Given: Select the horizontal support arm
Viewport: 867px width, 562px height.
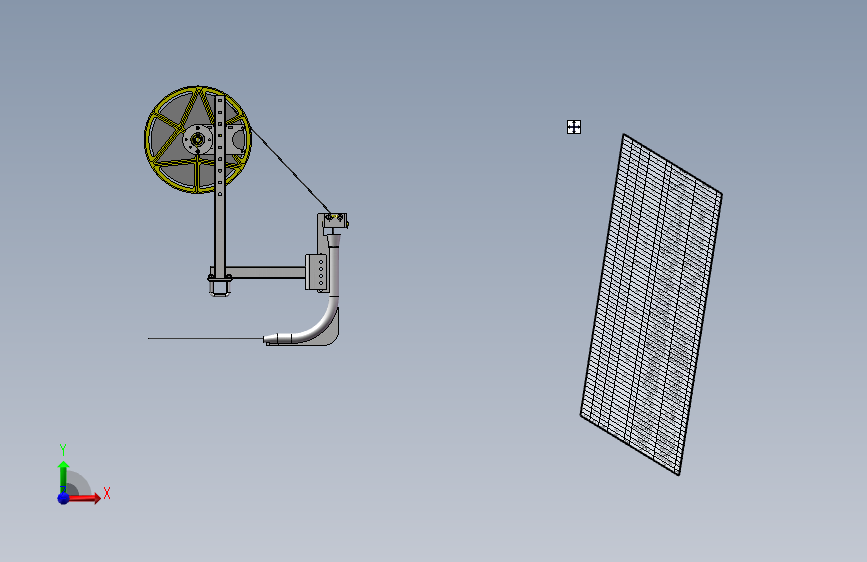Looking at the screenshot, I should pyautogui.click(x=265, y=272).
